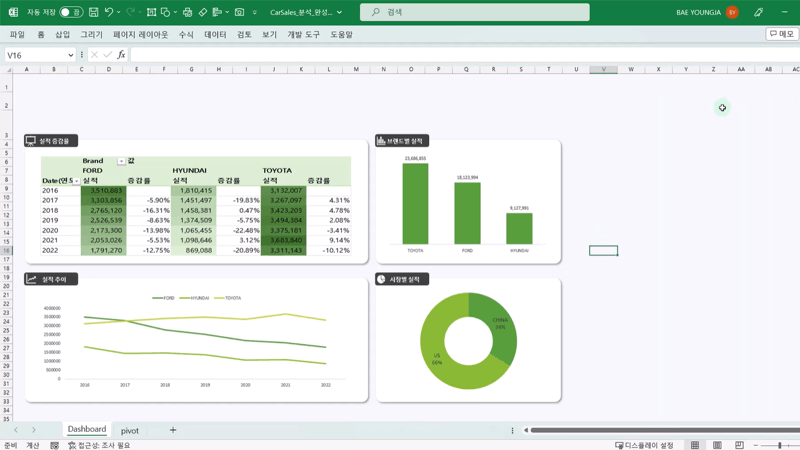Click the 브랜드별 실적 bar chart icon
Image resolution: width=800 pixels, height=450 pixels.
381,140
